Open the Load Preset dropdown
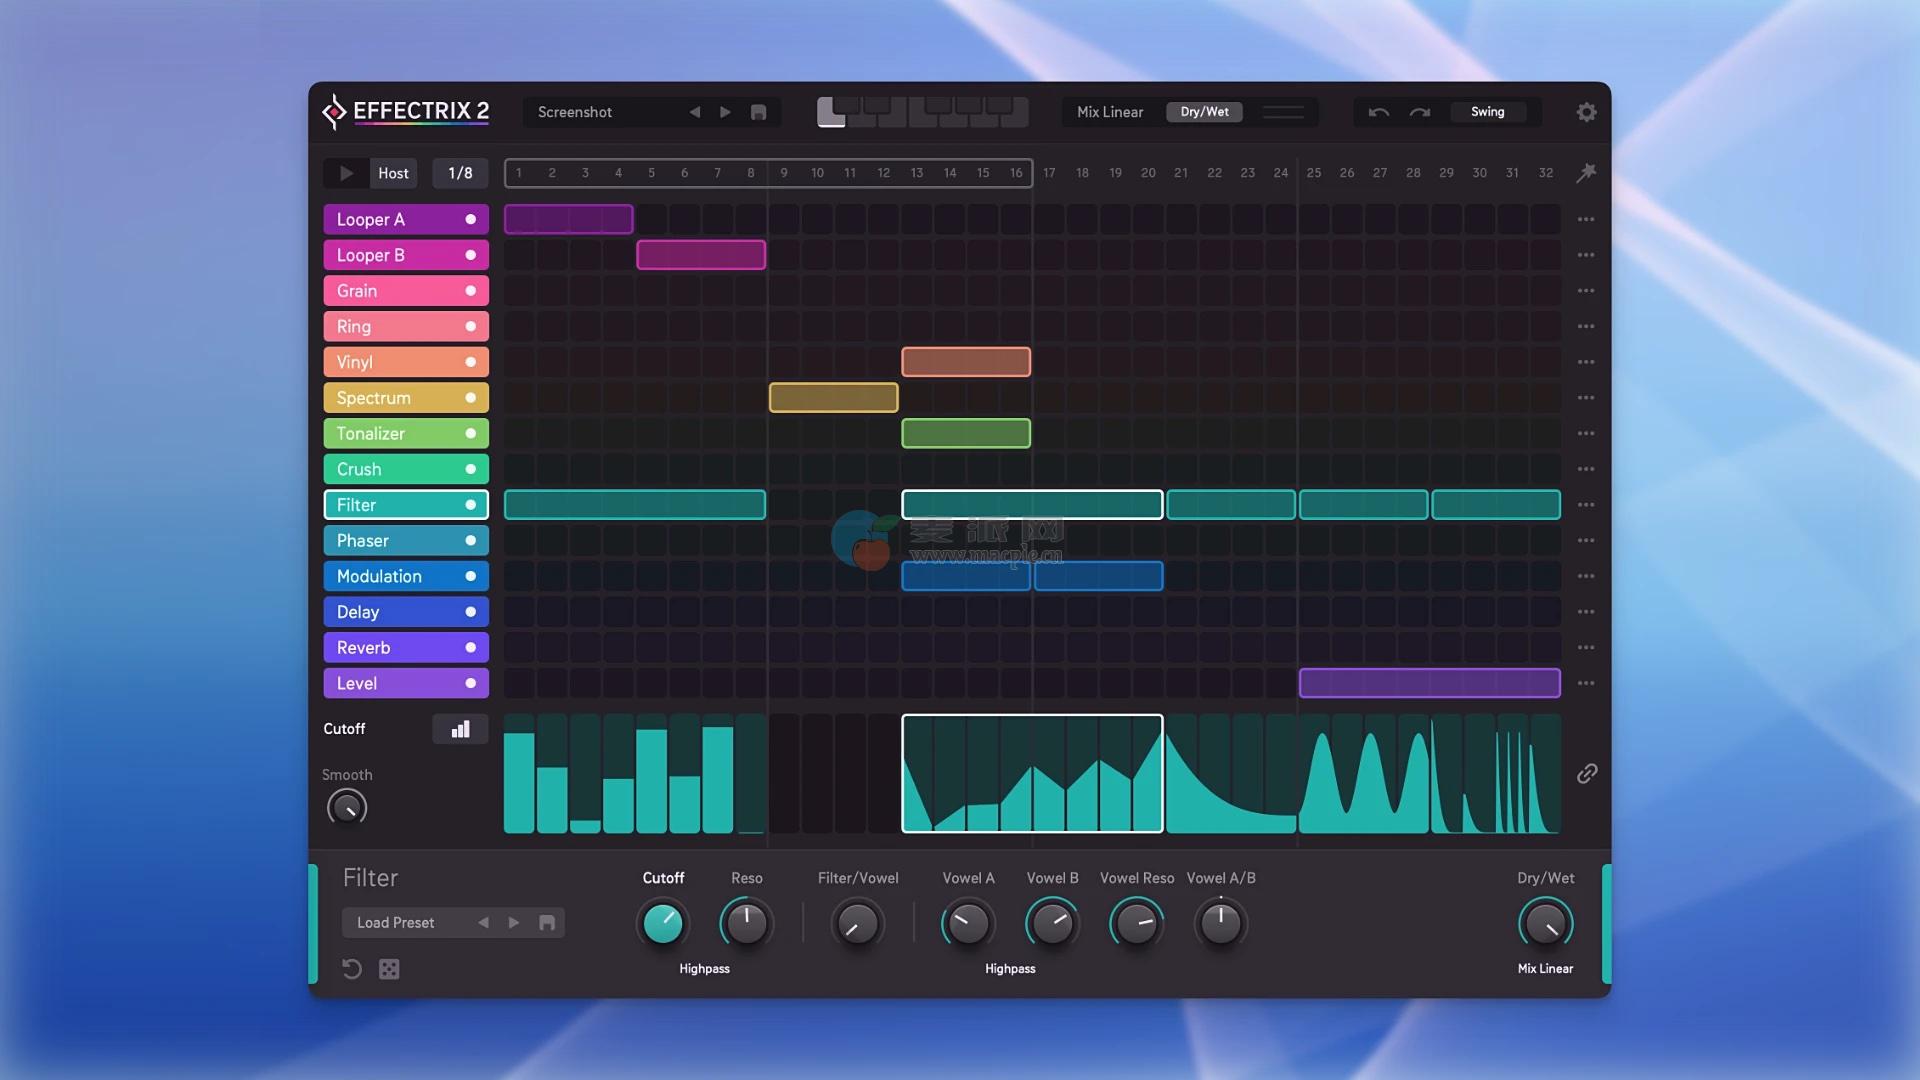Image resolution: width=1920 pixels, height=1080 pixels. pyautogui.click(x=396, y=923)
